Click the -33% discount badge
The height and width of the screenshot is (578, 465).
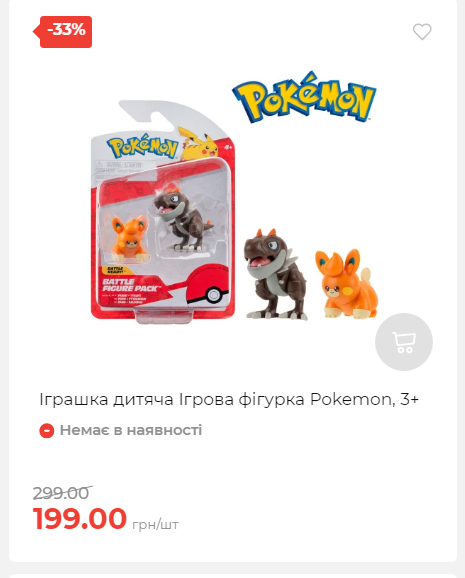point(63,32)
